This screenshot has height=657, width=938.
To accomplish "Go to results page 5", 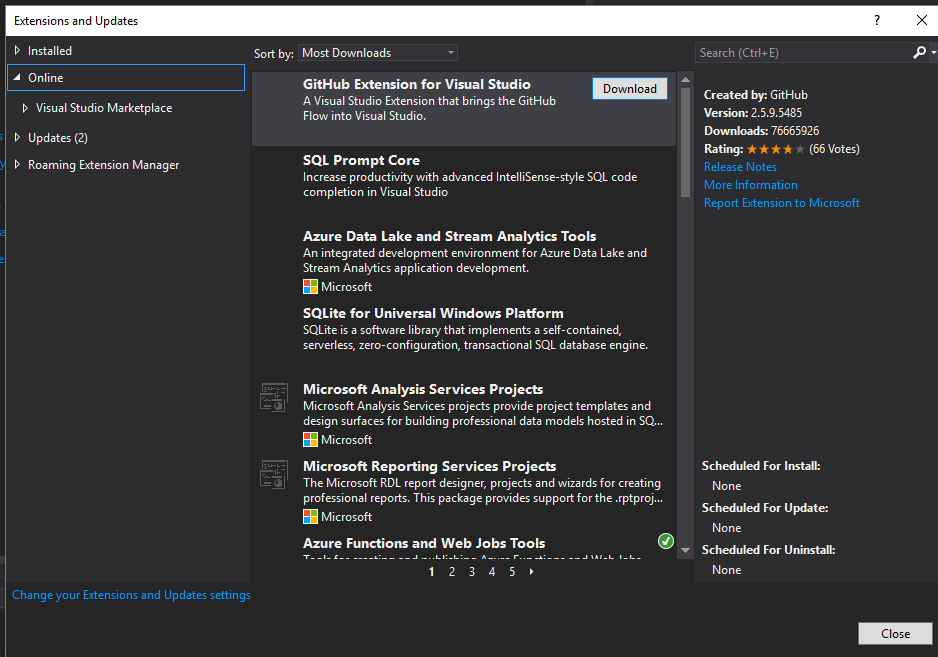I will click(512, 572).
